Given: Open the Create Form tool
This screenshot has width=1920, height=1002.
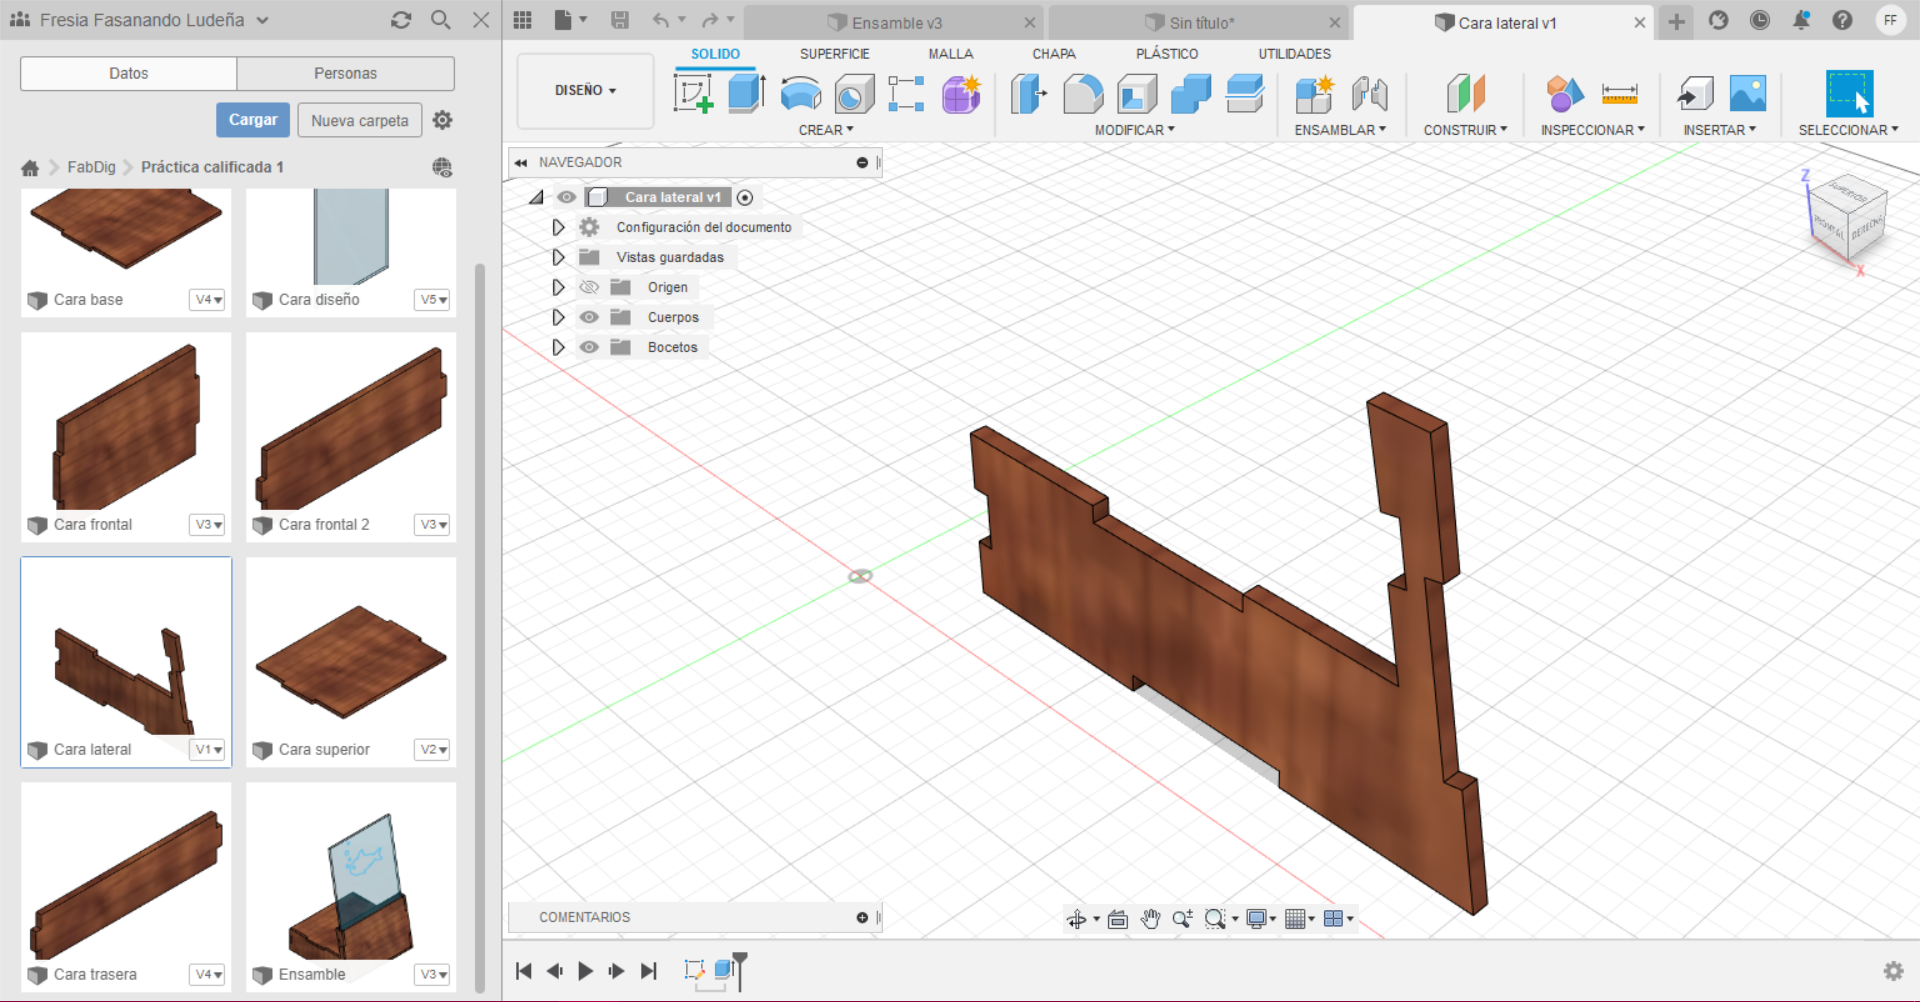Looking at the screenshot, I should [961, 95].
